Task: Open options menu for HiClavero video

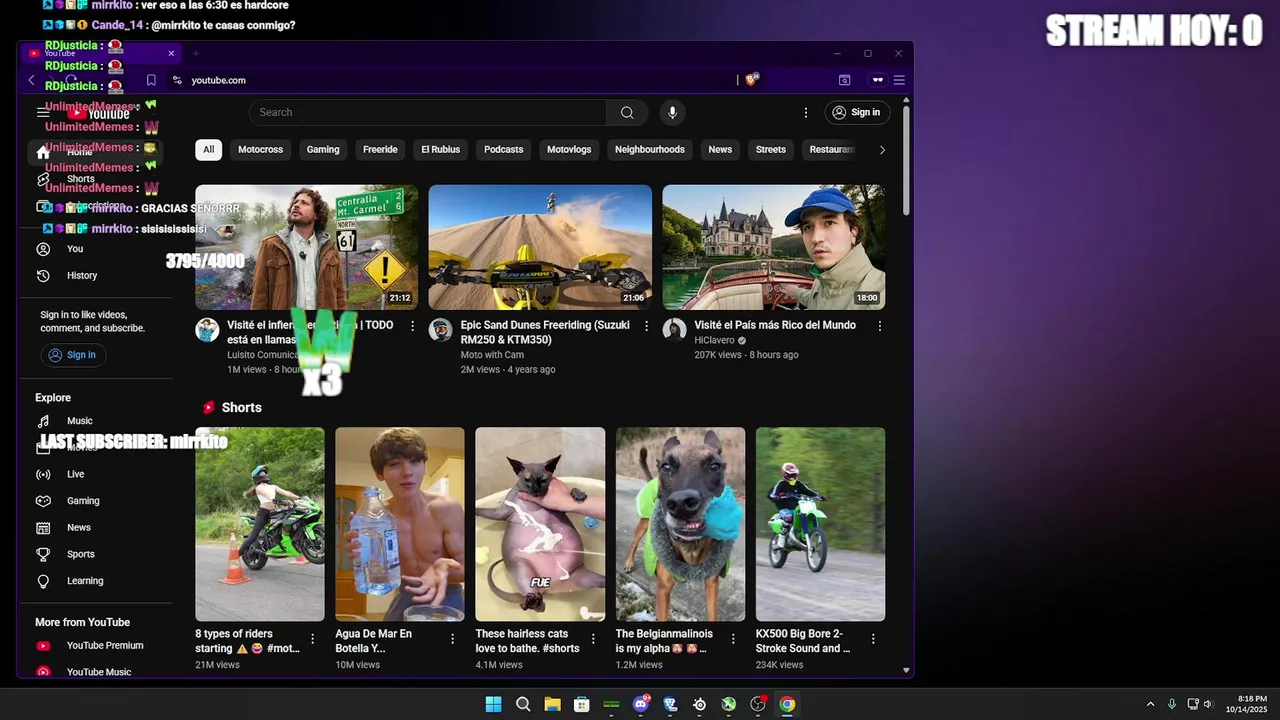Action: click(880, 326)
